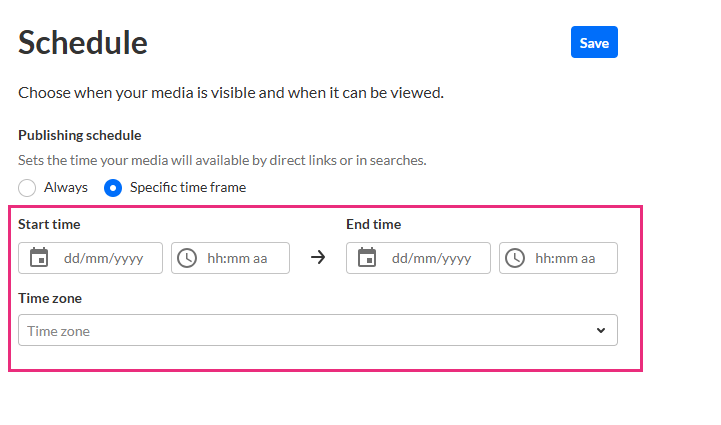This screenshot has height=425, width=721.
Task: Click the Publishing schedule section label
Action: [x=80, y=135]
